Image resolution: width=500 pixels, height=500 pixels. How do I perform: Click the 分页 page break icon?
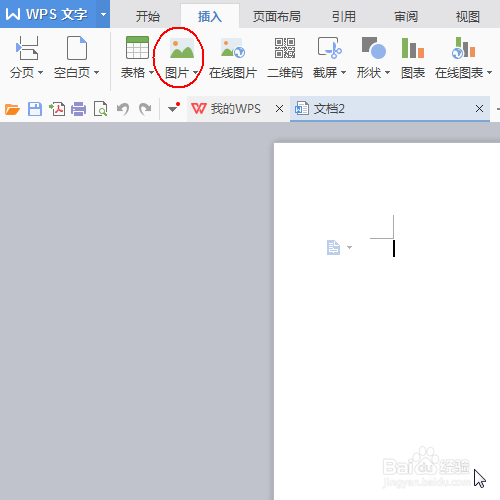click(x=27, y=48)
